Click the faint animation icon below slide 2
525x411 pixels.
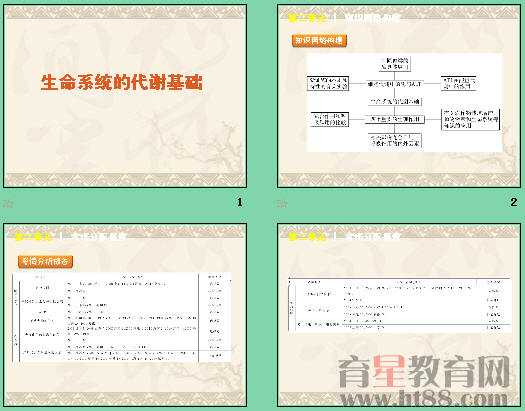pos(282,203)
